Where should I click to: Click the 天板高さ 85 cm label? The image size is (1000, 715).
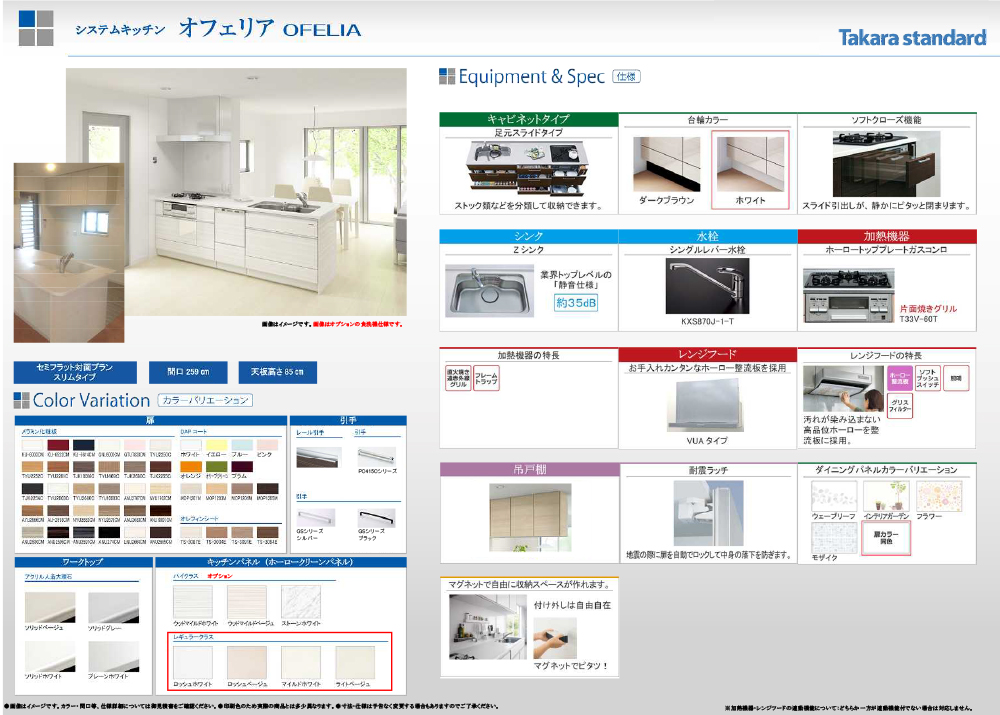(x=277, y=372)
